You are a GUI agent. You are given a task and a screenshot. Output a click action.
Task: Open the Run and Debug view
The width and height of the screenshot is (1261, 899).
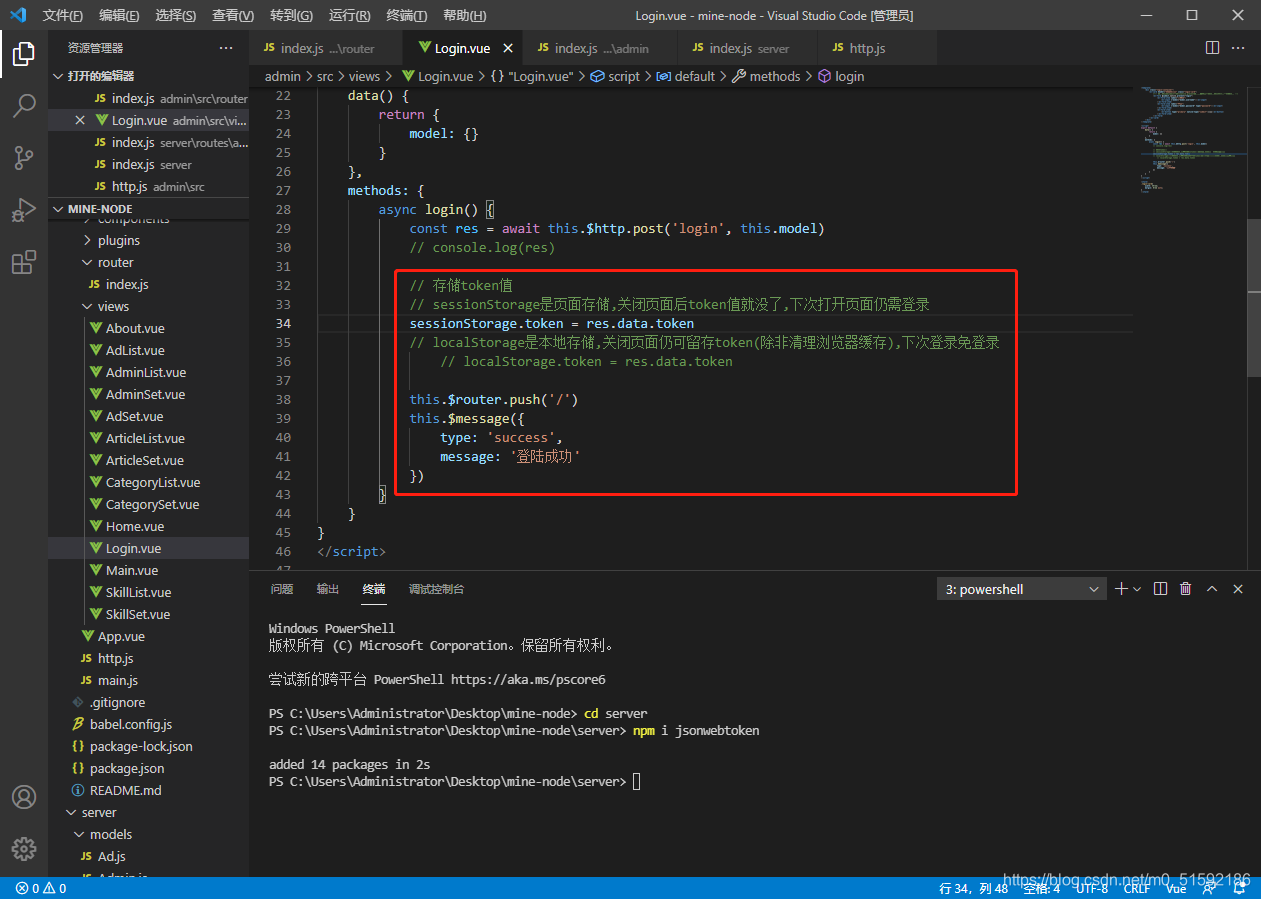click(24, 210)
